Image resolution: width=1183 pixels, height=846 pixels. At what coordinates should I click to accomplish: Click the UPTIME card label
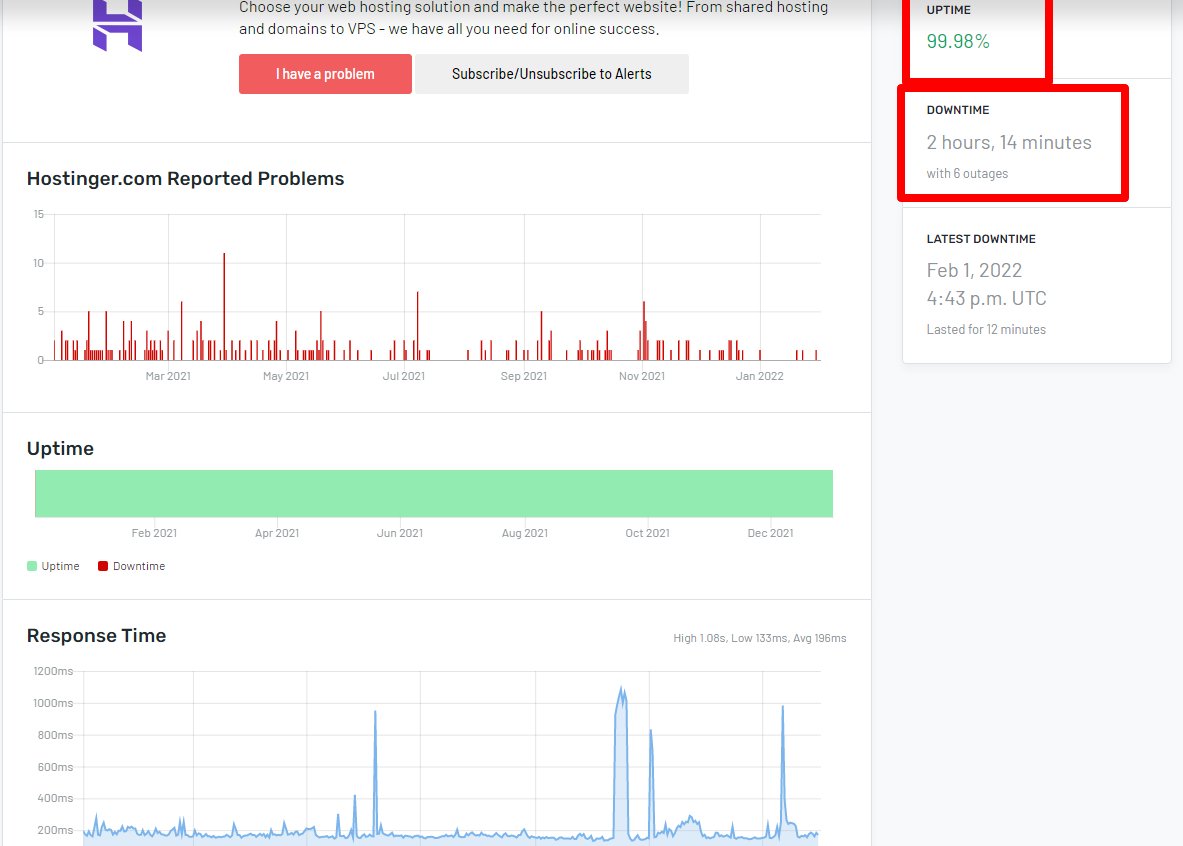click(x=948, y=10)
